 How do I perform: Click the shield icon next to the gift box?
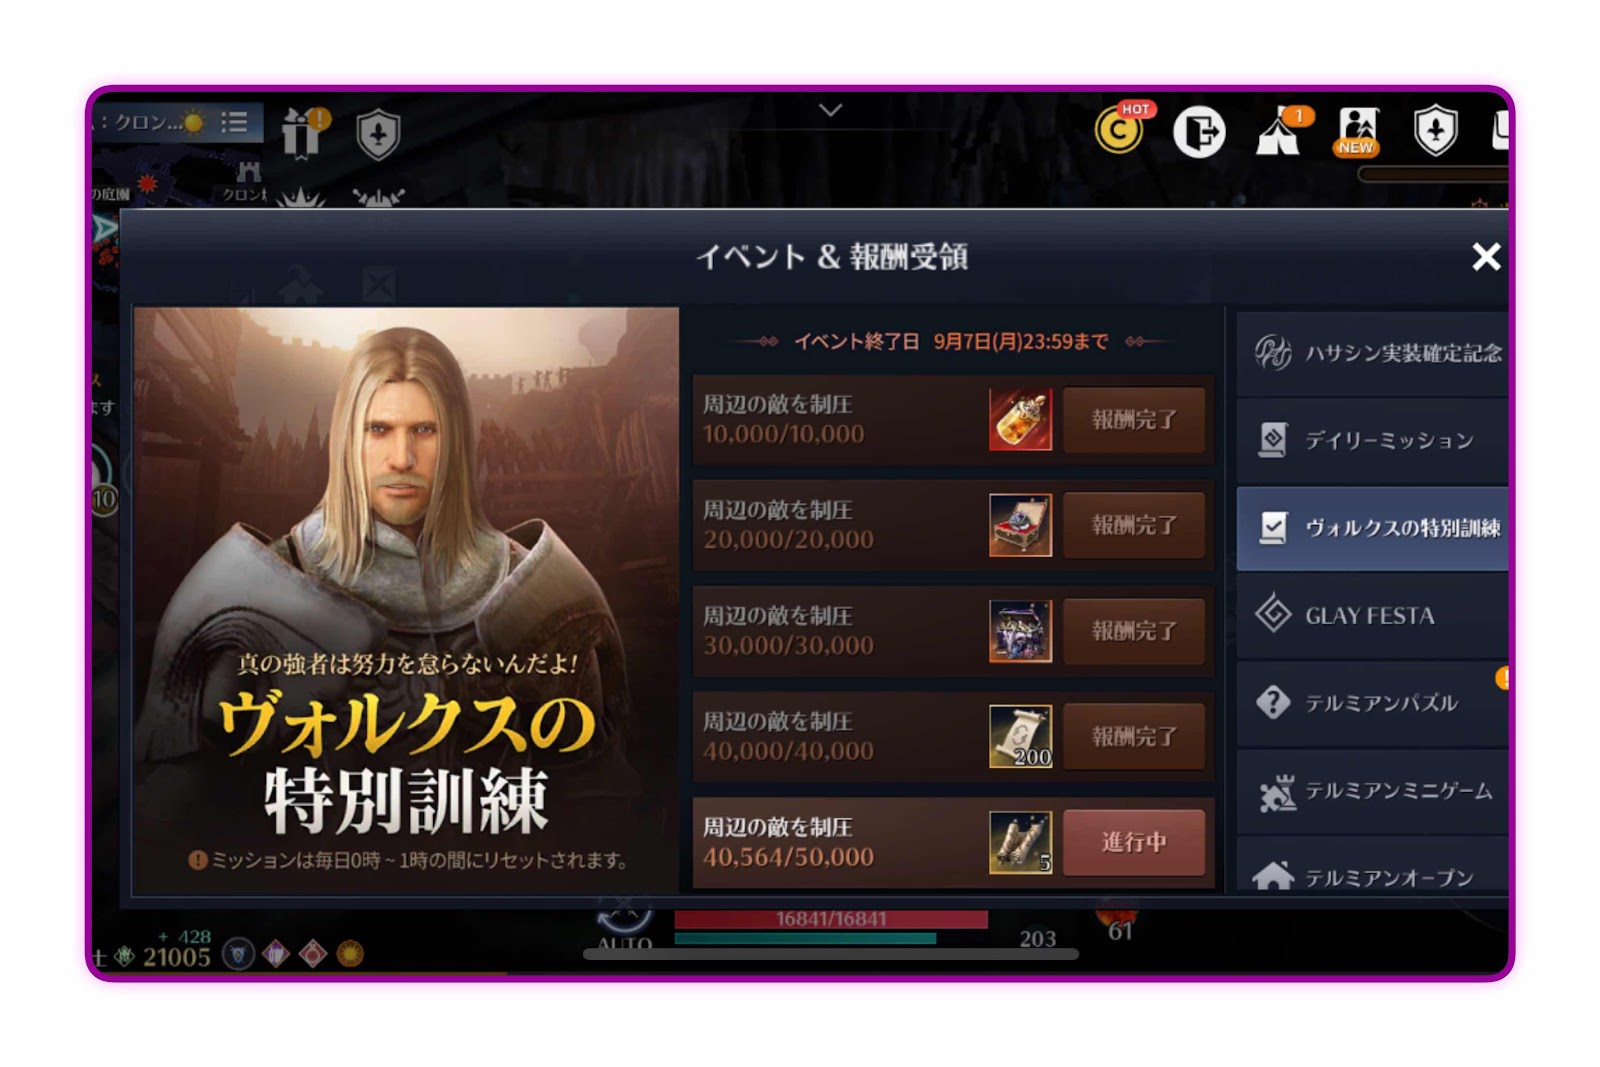[378, 134]
